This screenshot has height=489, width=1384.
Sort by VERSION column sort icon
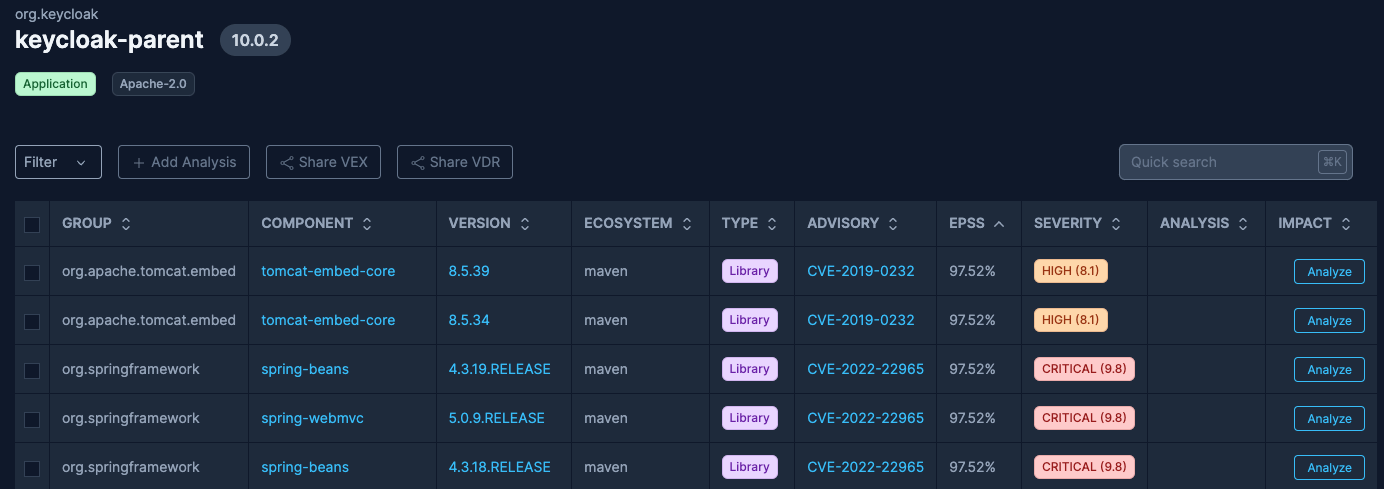pos(525,224)
